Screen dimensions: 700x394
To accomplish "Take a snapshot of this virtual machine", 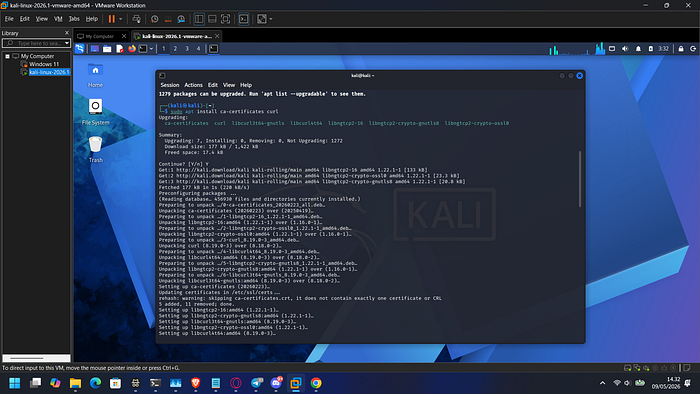I will coord(154,19).
